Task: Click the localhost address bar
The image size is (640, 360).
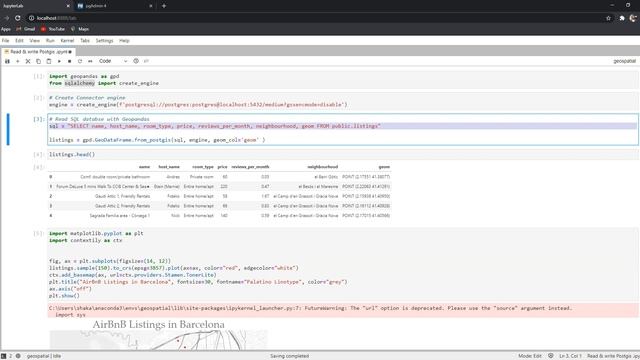Action: tap(318, 18)
